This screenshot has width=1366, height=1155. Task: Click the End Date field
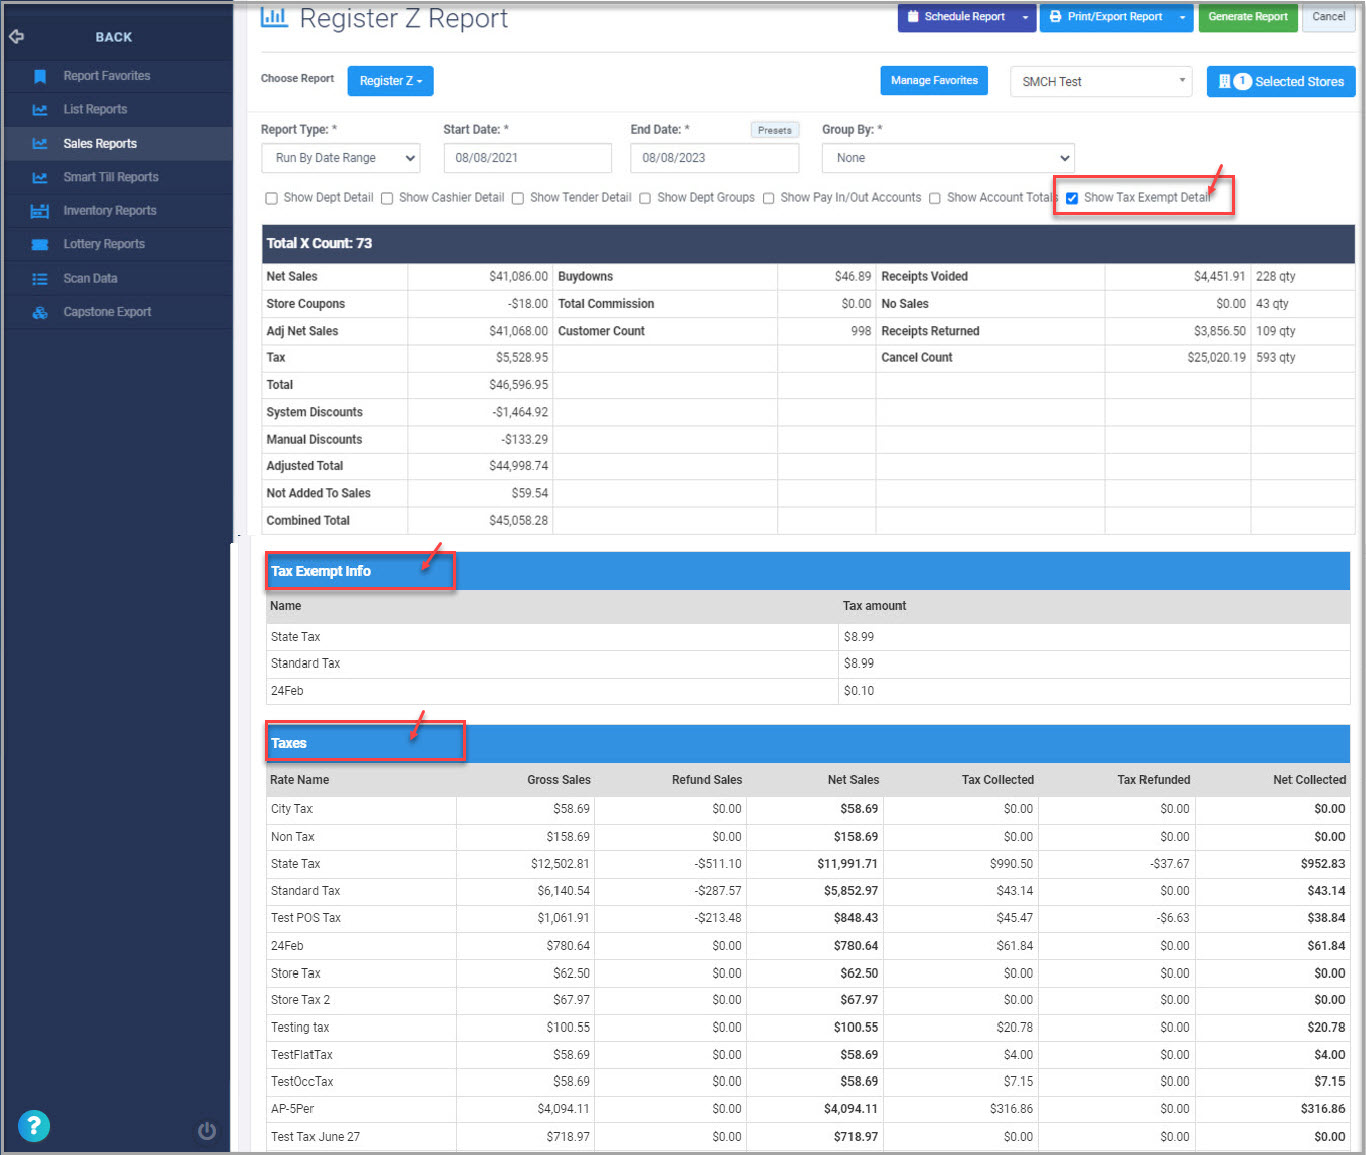tap(714, 158)
